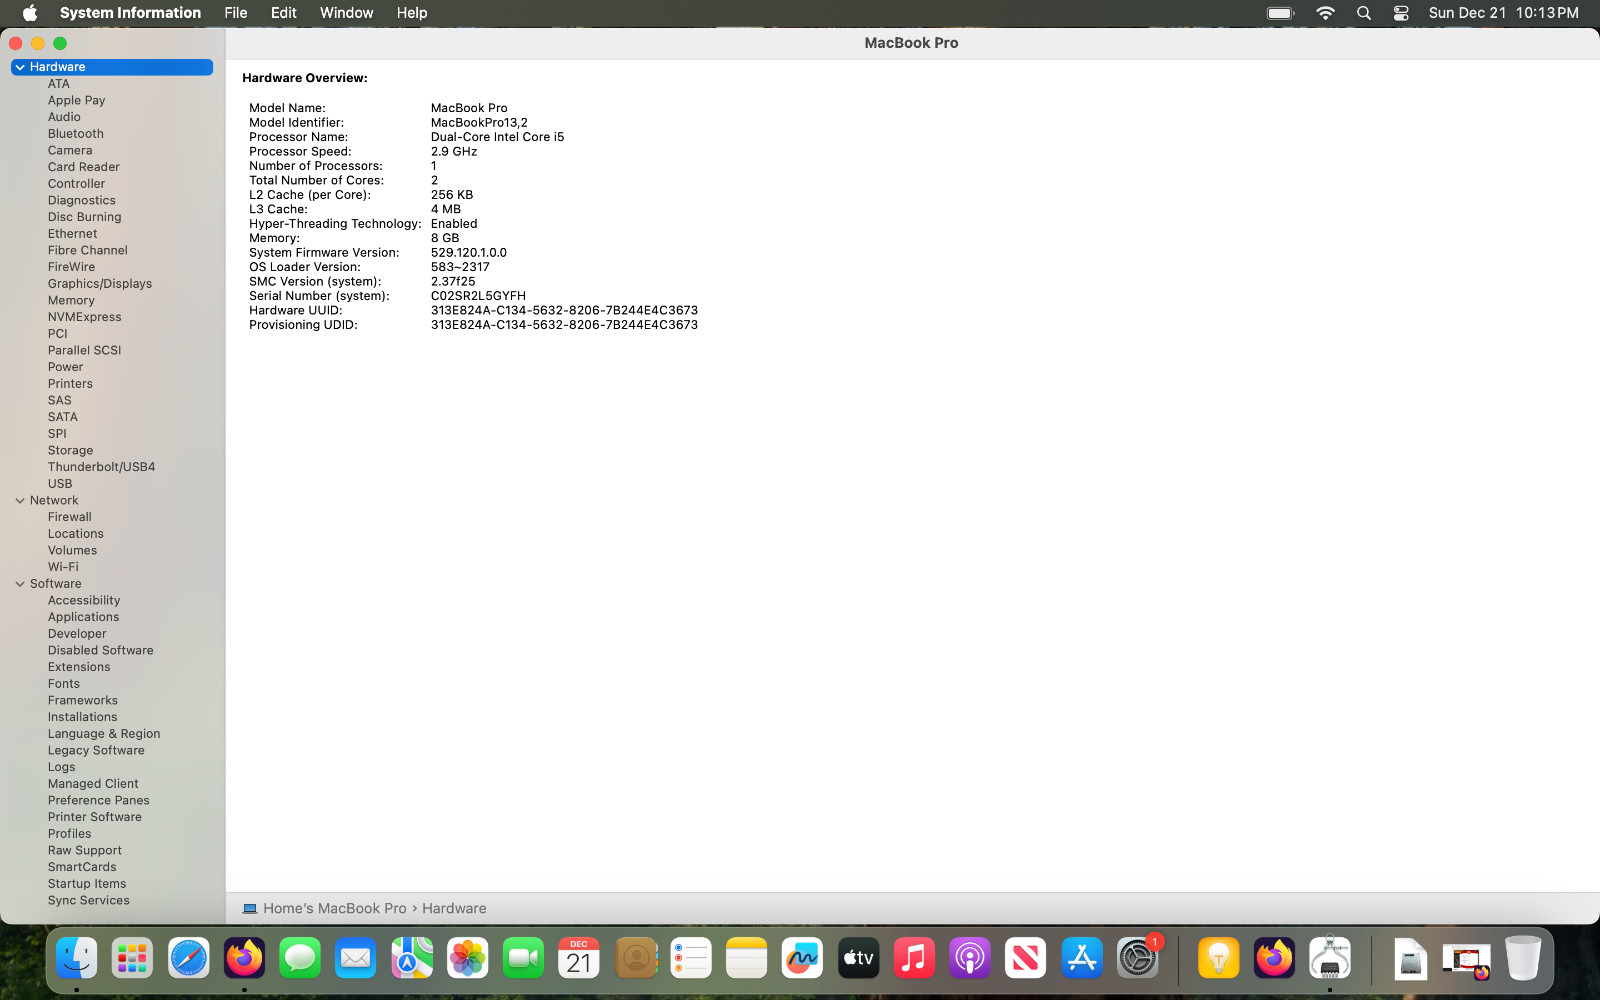
Task: Show Wi-Fi status in menu bar
Action: click(x=1326, y=13)
